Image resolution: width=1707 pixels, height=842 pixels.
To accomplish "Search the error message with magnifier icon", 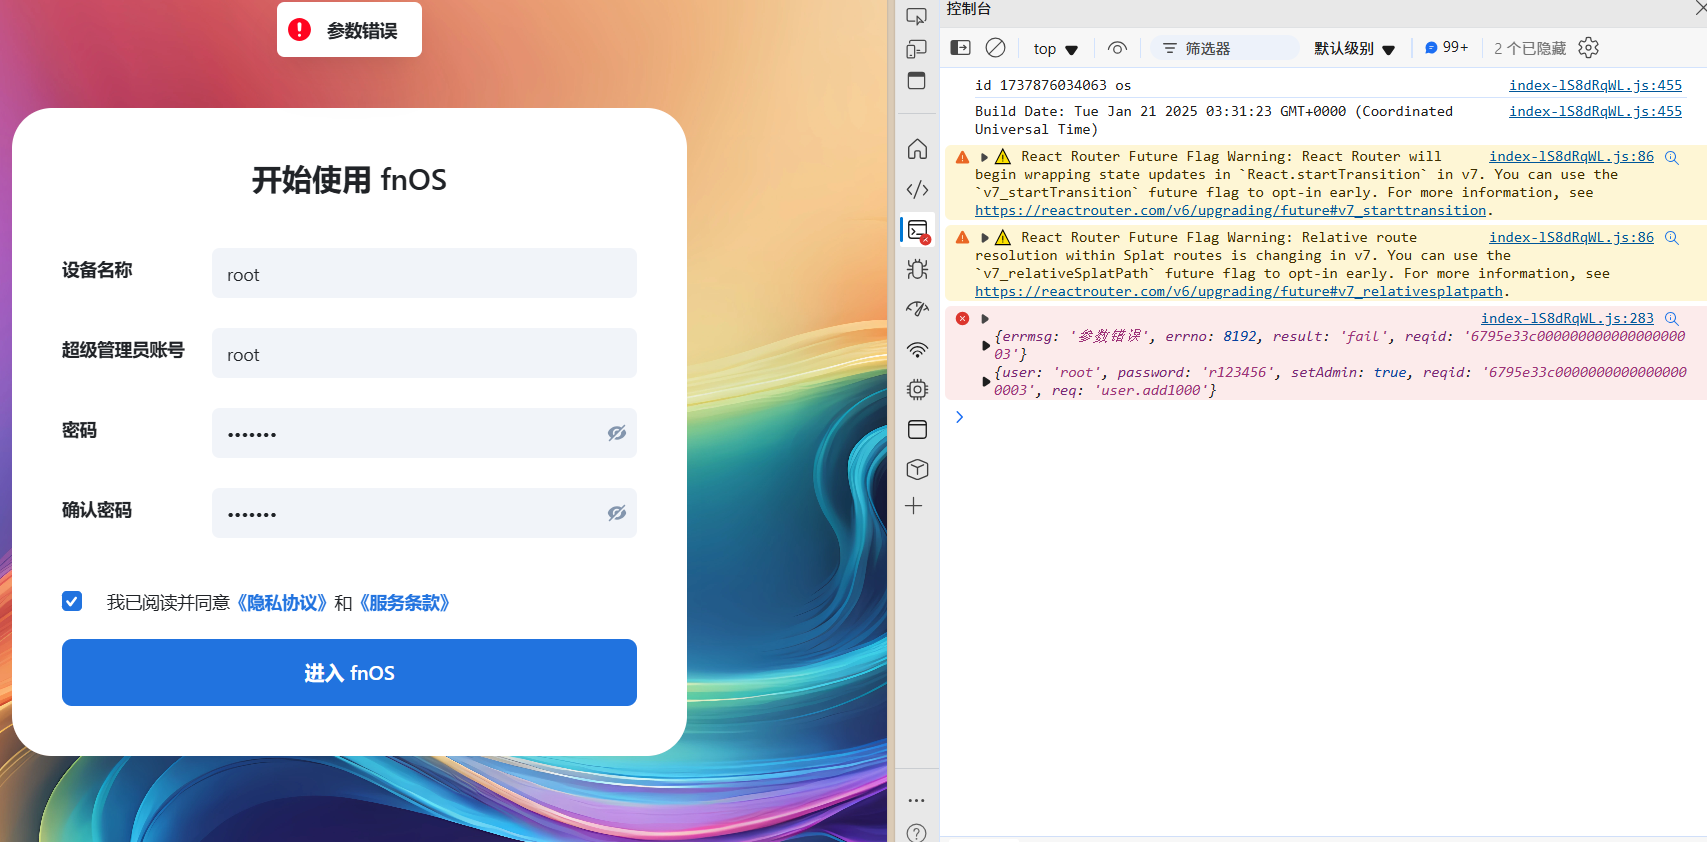I will (1671, 319).
